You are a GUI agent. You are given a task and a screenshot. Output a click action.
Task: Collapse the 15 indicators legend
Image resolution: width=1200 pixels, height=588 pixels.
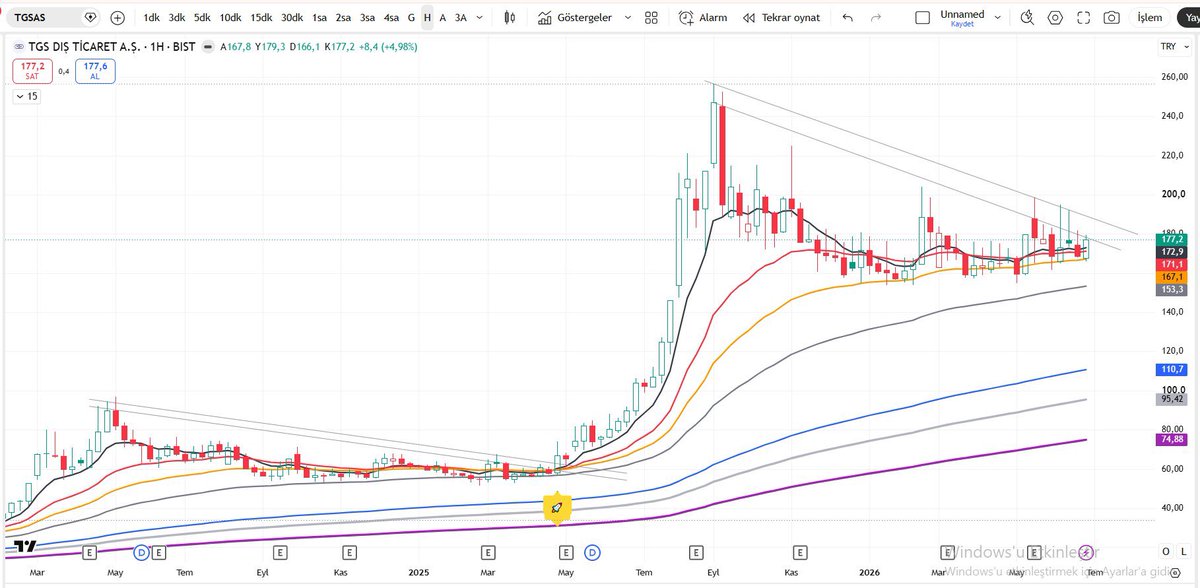coord(26,96)
